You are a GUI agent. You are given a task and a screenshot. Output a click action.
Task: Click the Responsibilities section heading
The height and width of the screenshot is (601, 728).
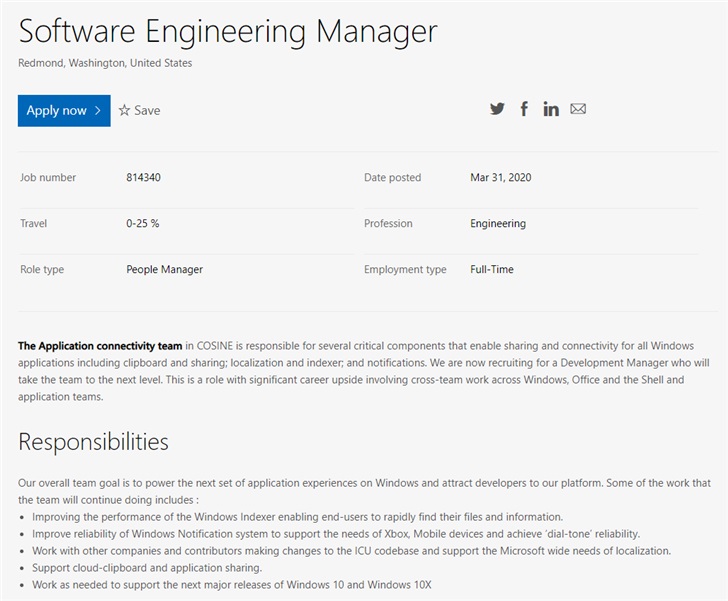[93, 441]
